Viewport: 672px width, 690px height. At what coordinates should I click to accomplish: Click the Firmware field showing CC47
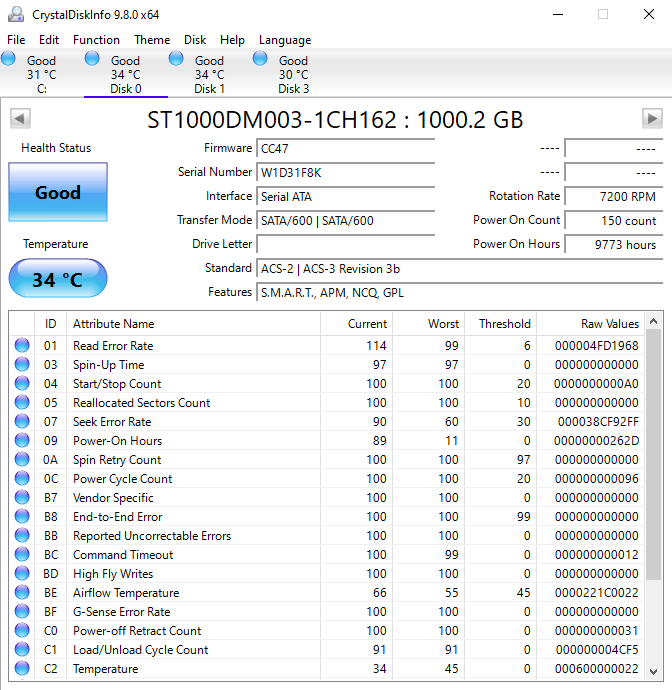coord(345,148)
